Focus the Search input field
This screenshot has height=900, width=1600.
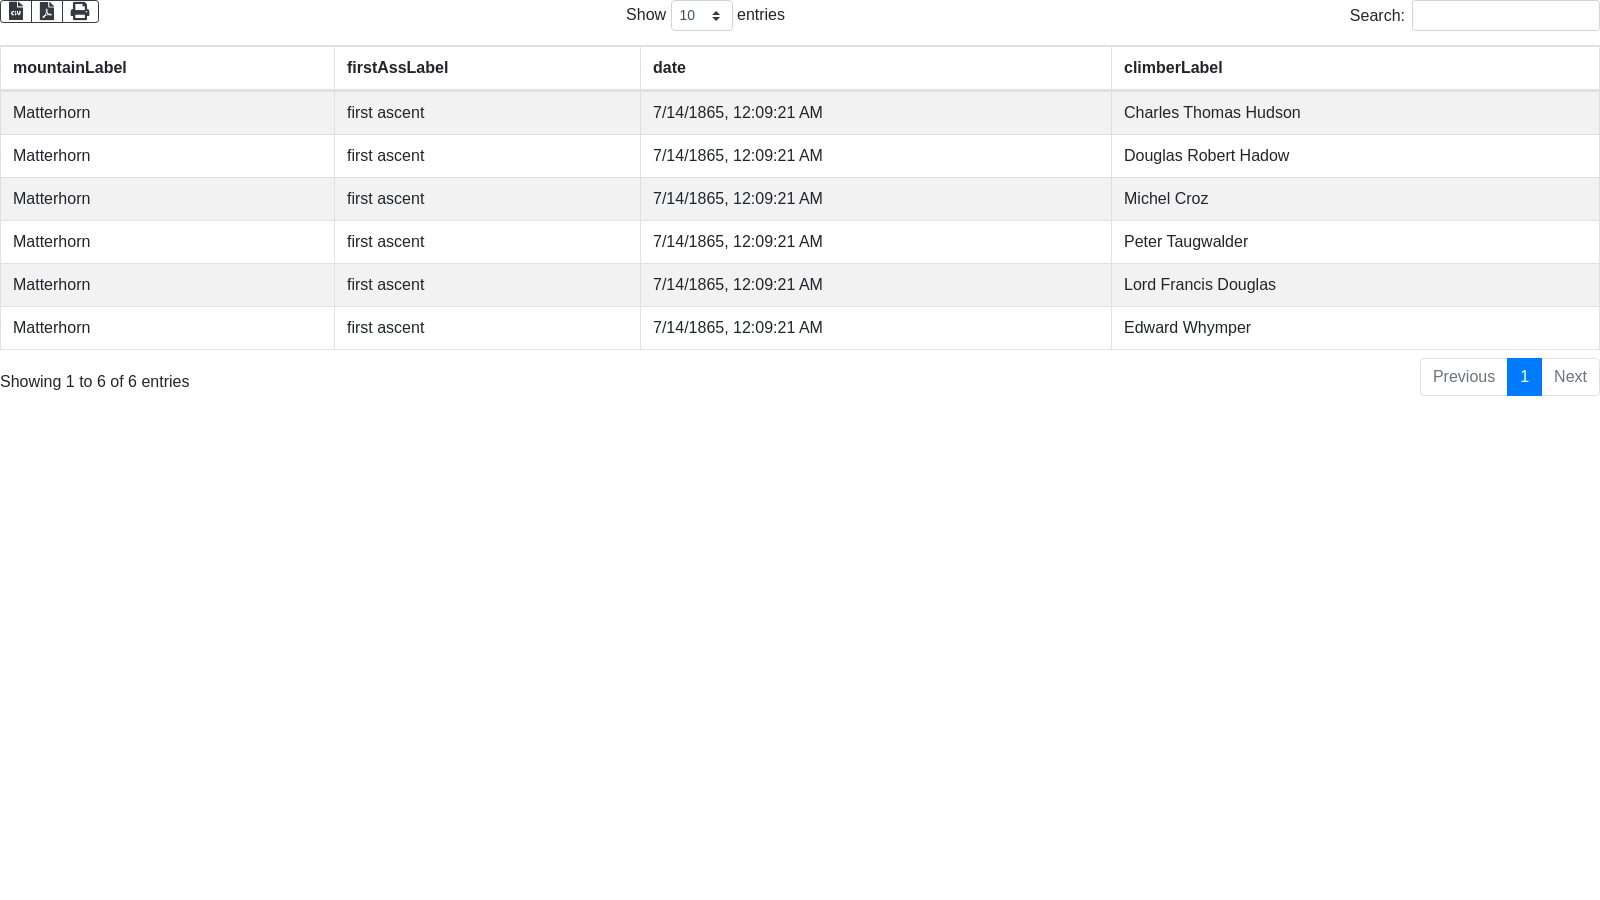coord(1505,16)
